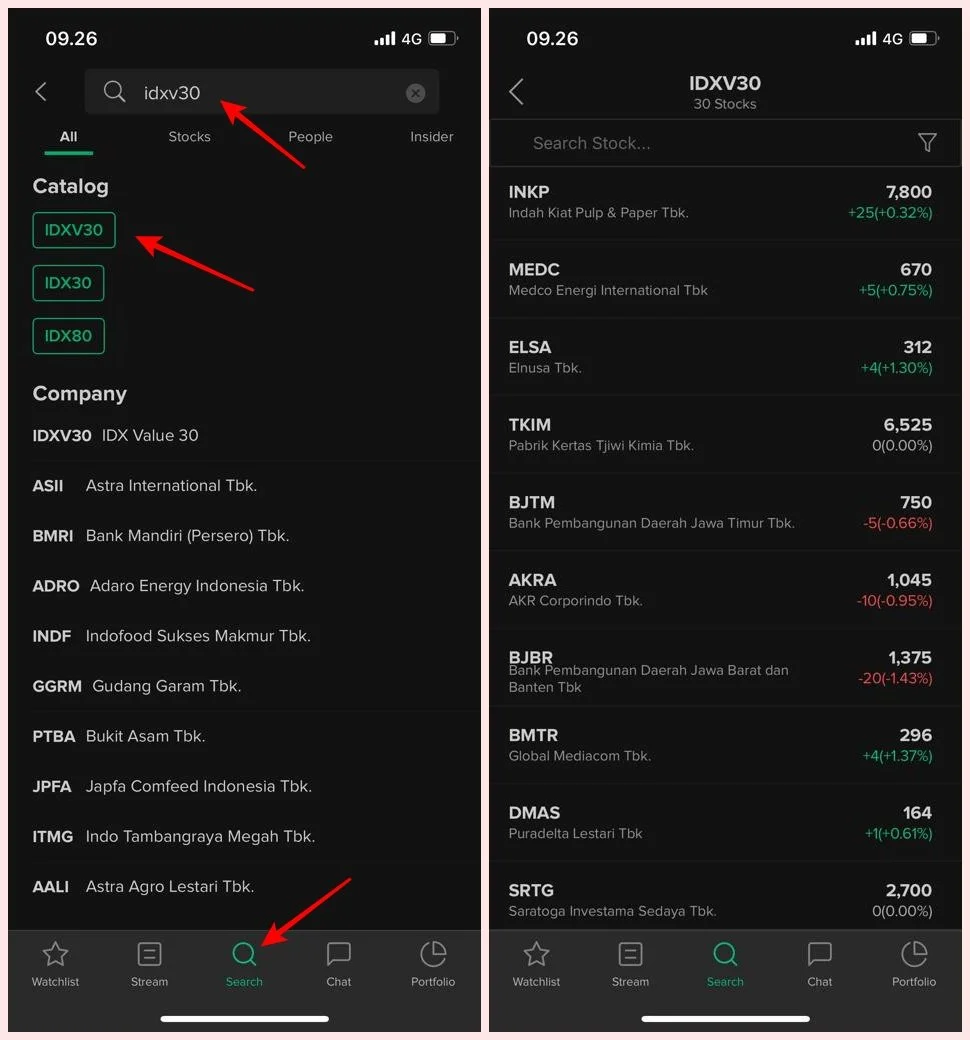Open MEDC Medco Energi International Tbk
Screen dimensions: 970x1040
point(725,280)
